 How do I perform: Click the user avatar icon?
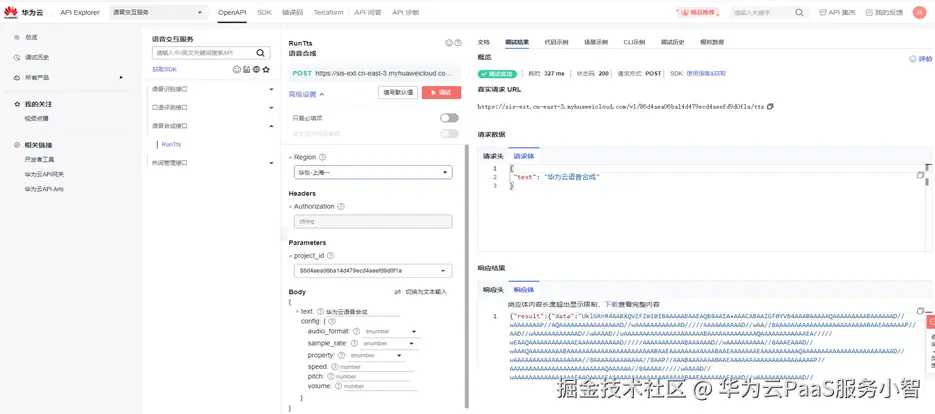(919, 12)
